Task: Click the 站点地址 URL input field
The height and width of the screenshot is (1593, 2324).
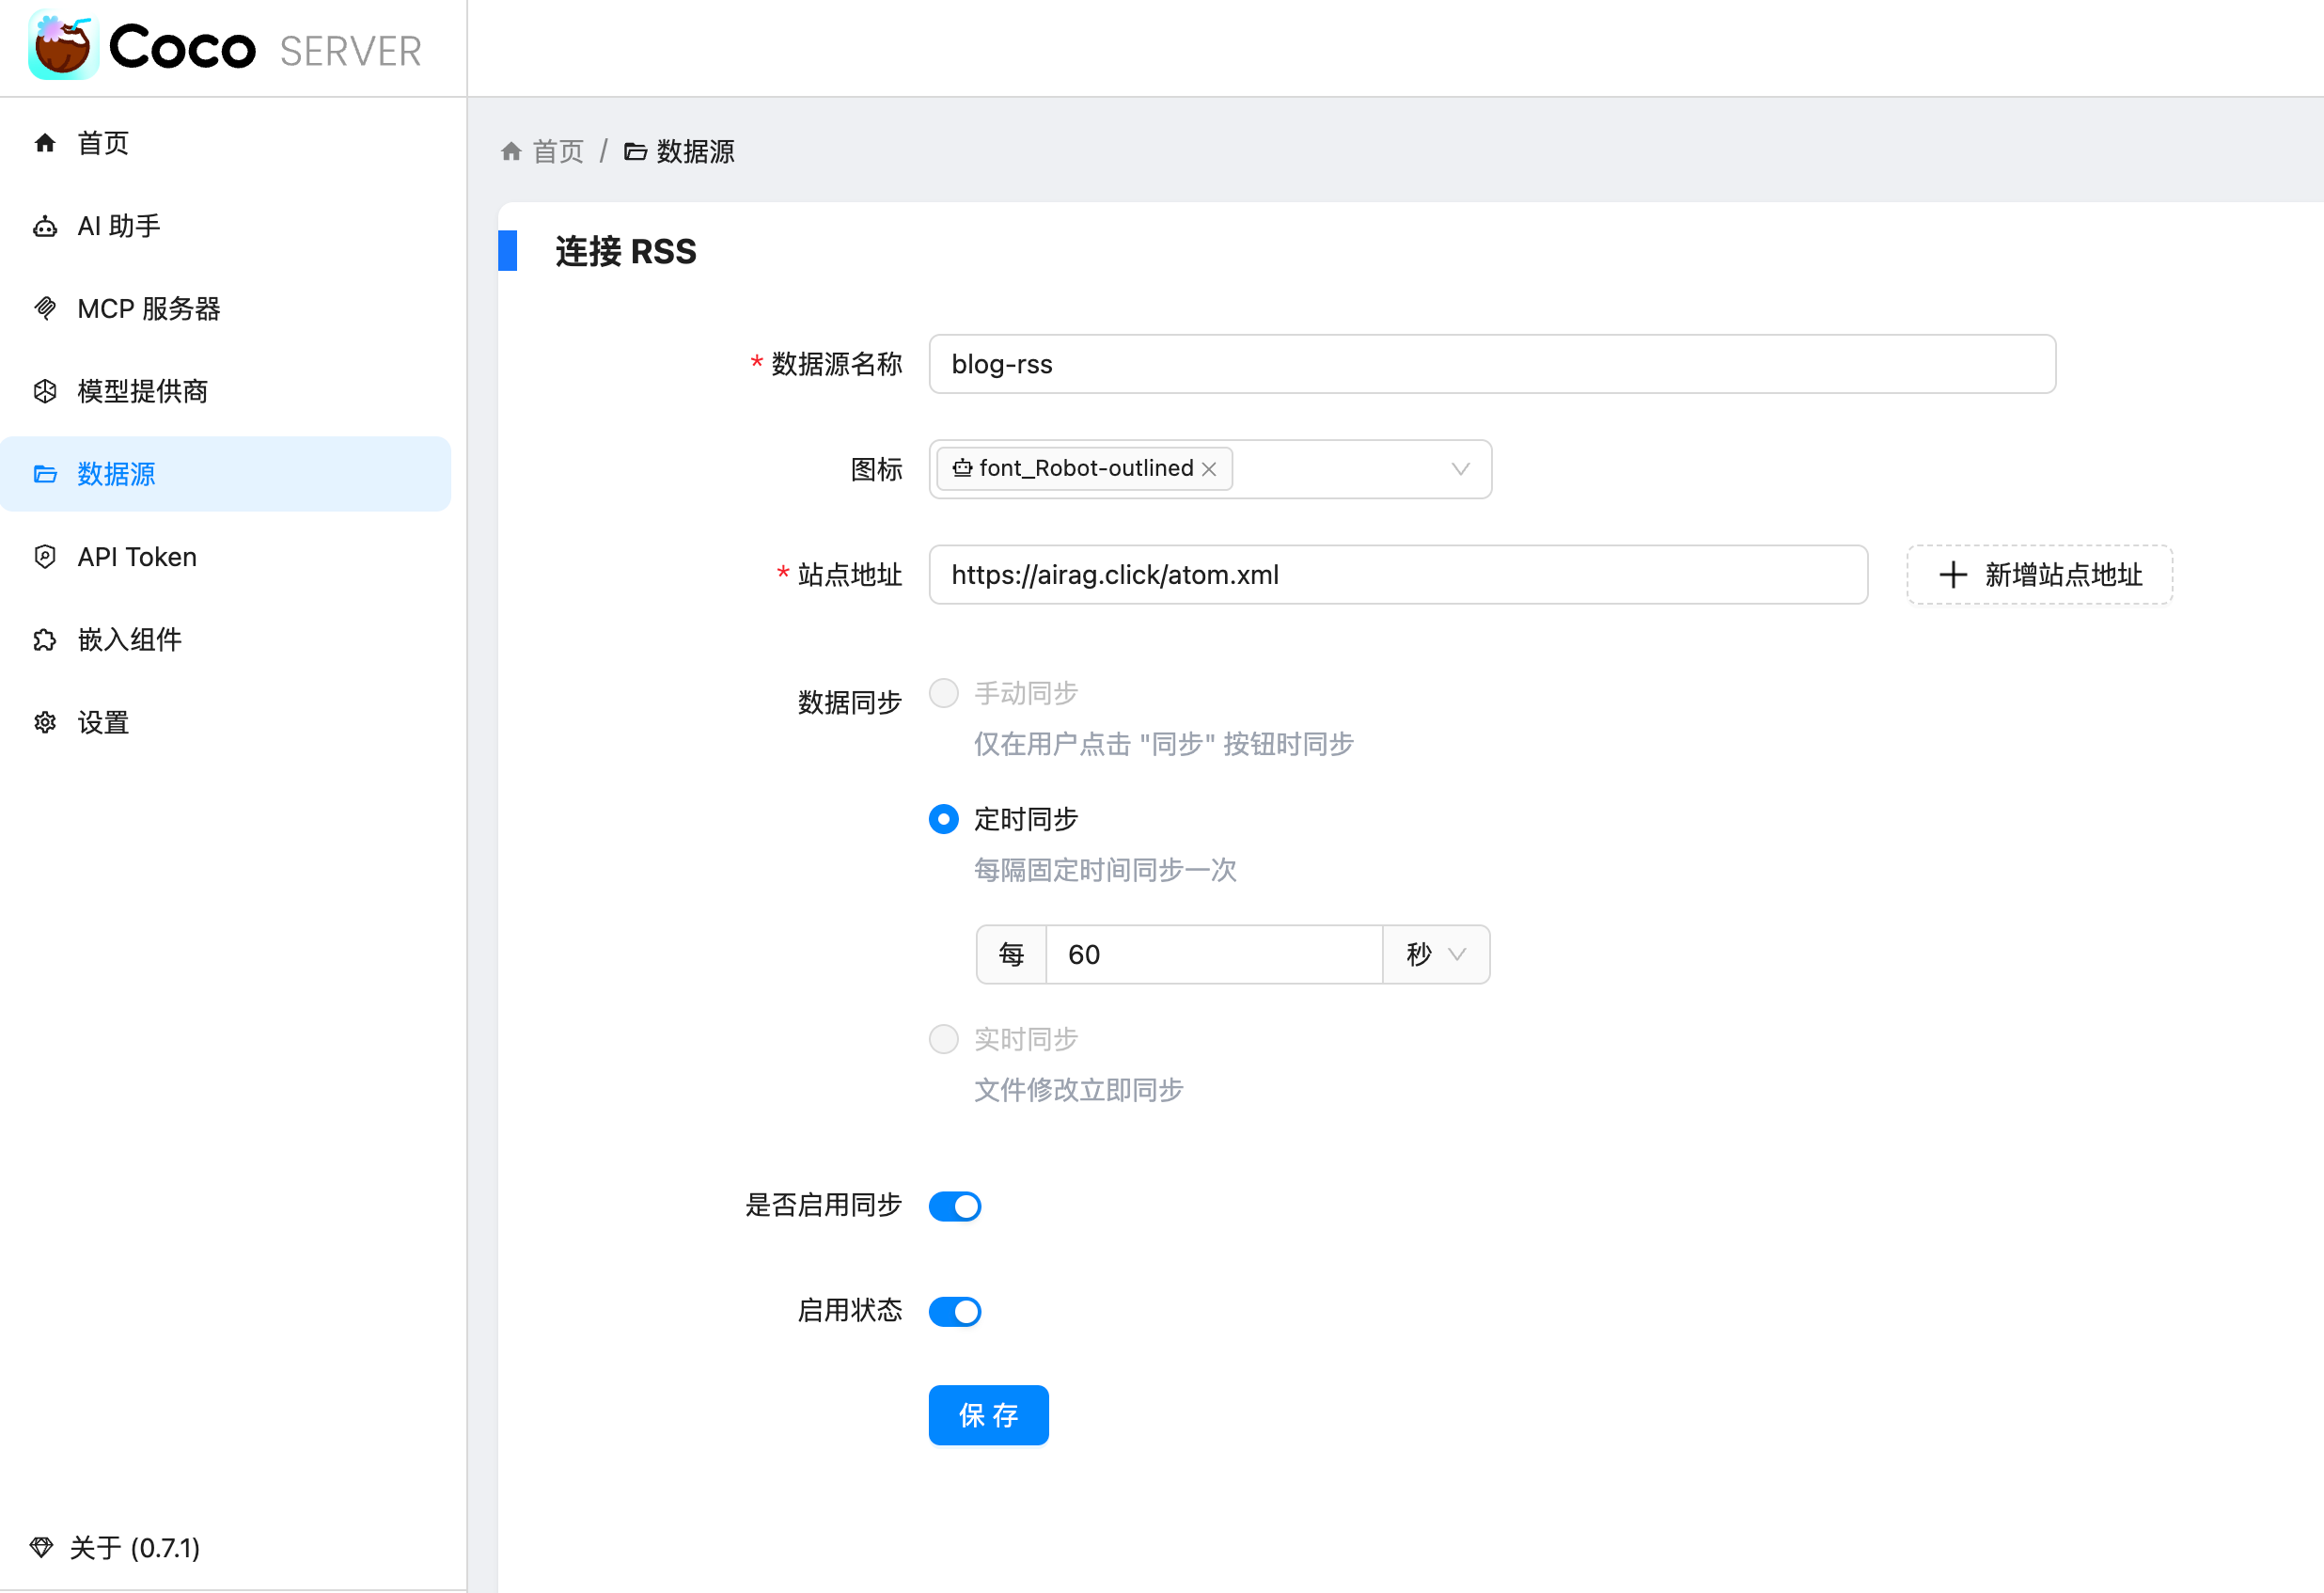Action: 1397,575
